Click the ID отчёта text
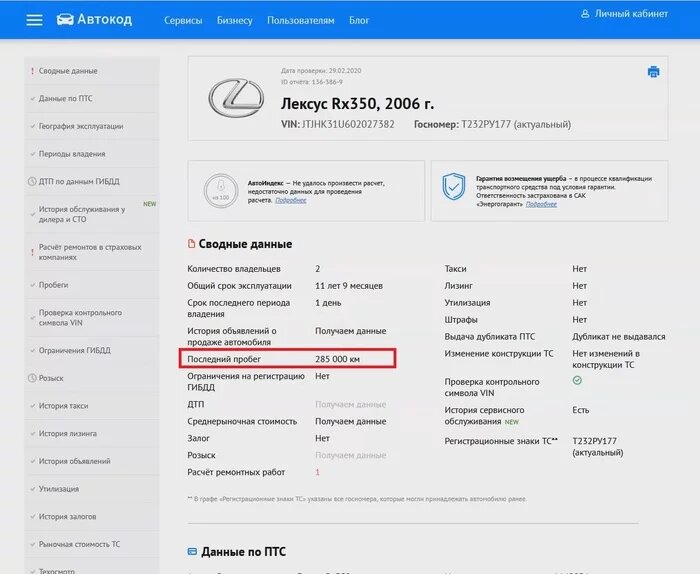The image size is (700, 574). (x=312, y=82)
